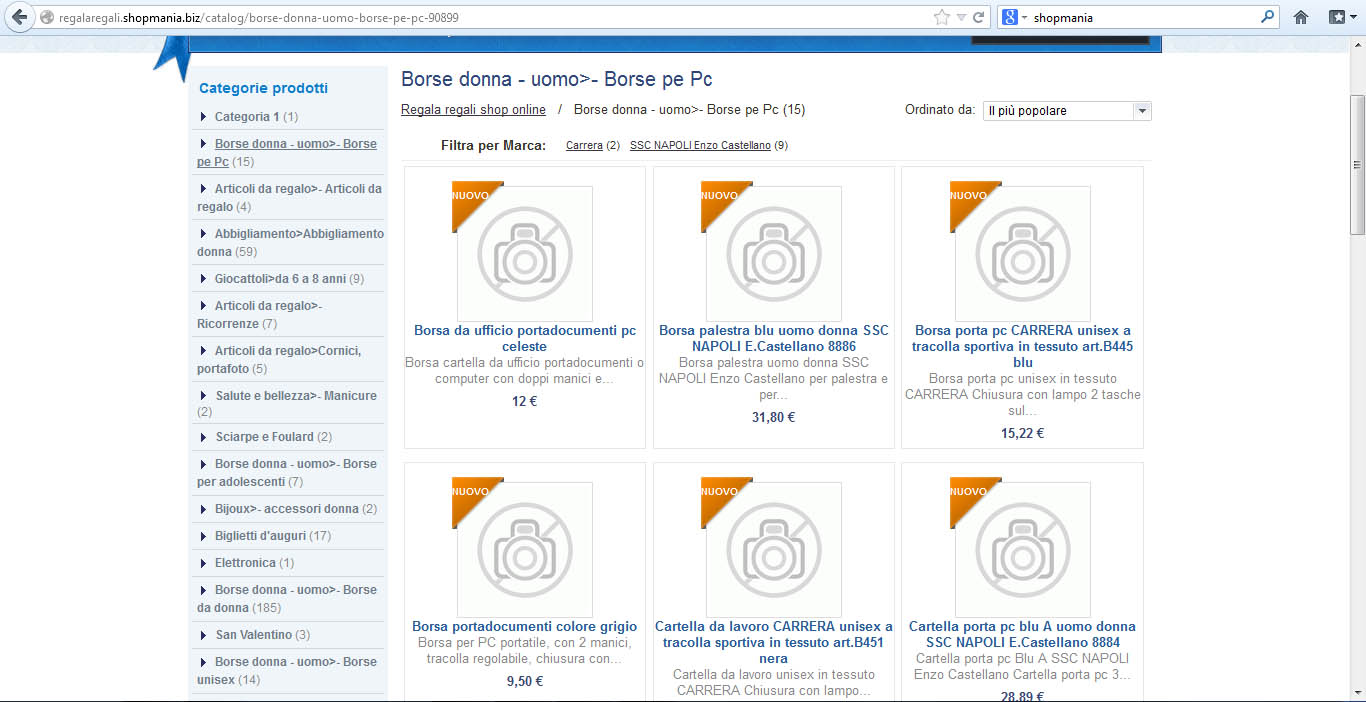Viewport: 1366px width, 702px height.
Task: Open the 'Il più popolare' sort dropdown
Action: tap(1067, 111)
